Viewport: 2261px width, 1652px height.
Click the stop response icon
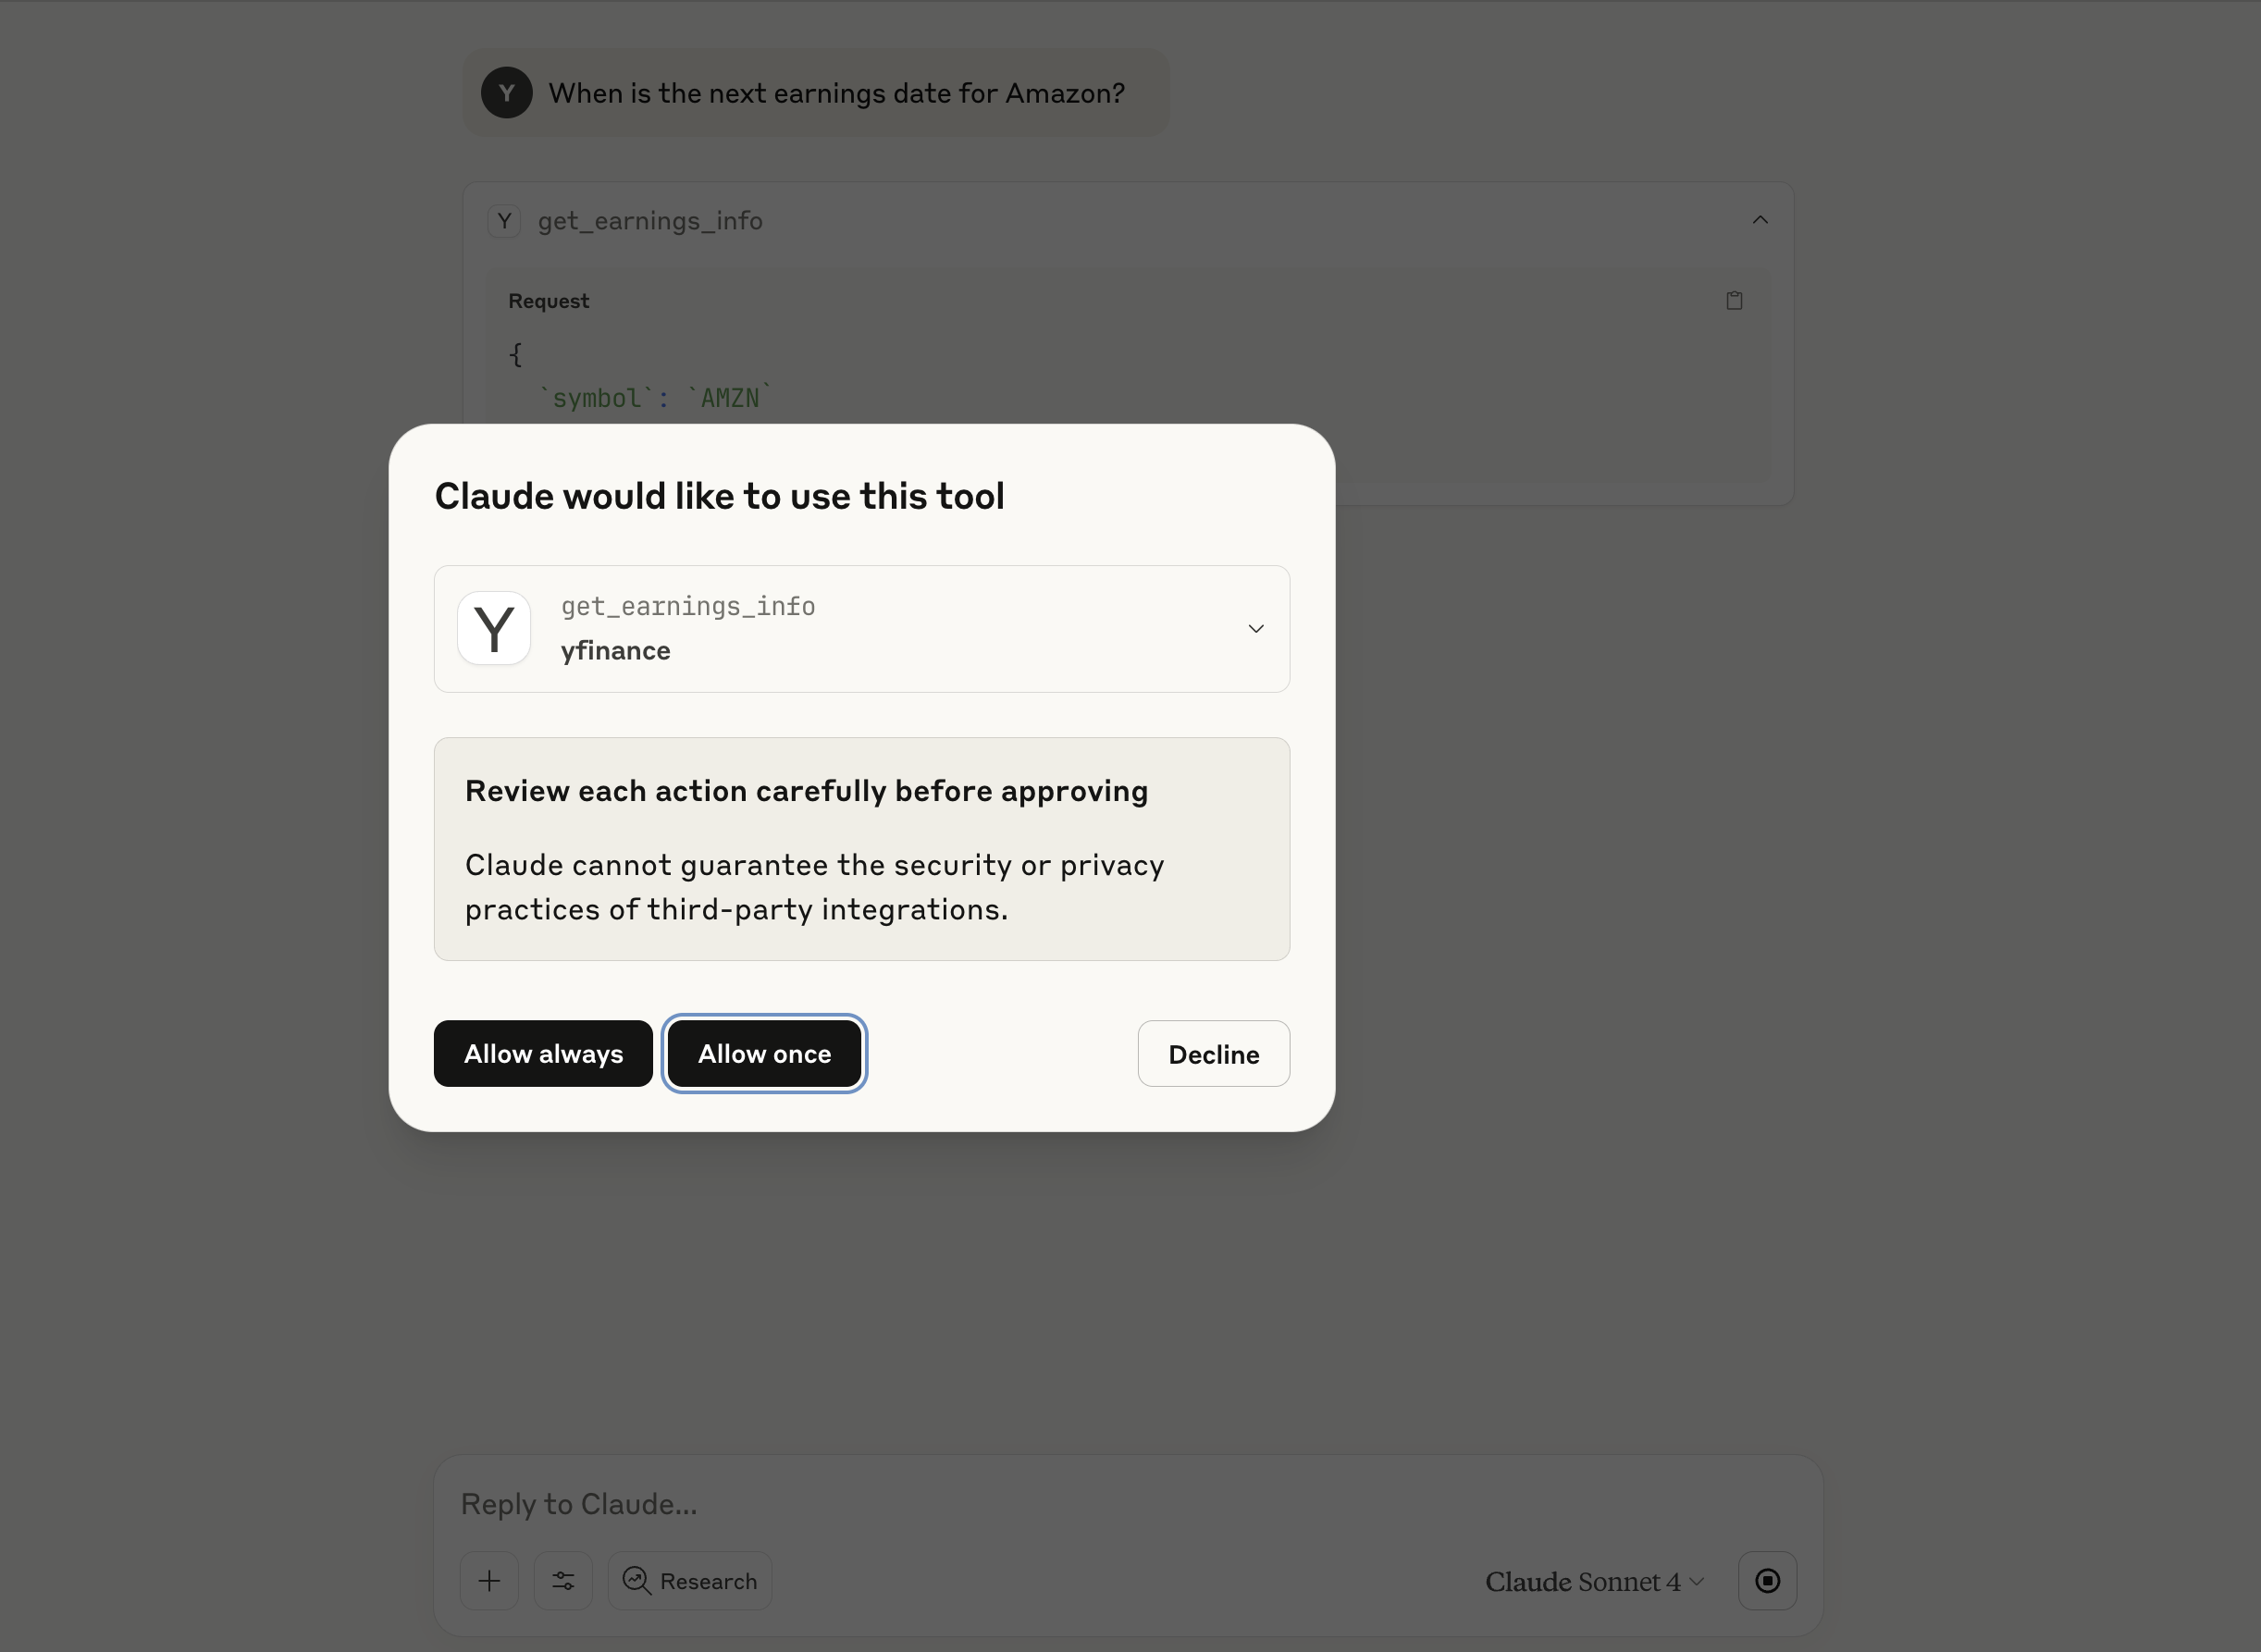(x=1767, y=1580)
